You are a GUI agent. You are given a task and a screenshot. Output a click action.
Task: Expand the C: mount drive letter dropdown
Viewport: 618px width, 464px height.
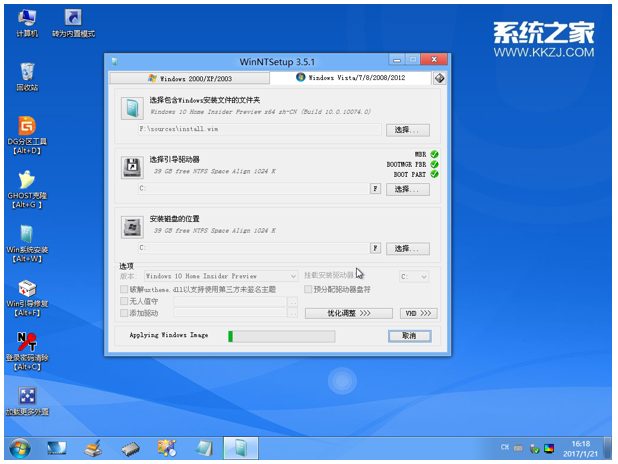pos(413,276)
